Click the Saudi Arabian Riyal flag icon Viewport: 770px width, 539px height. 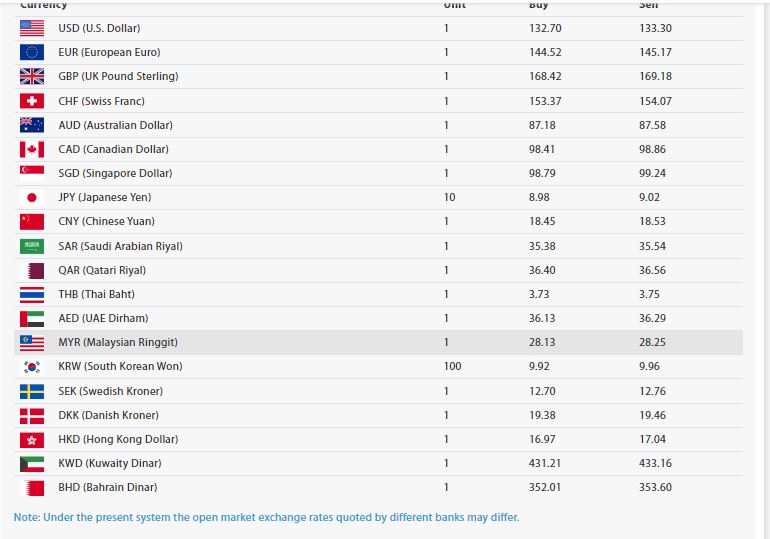point(32,246)
